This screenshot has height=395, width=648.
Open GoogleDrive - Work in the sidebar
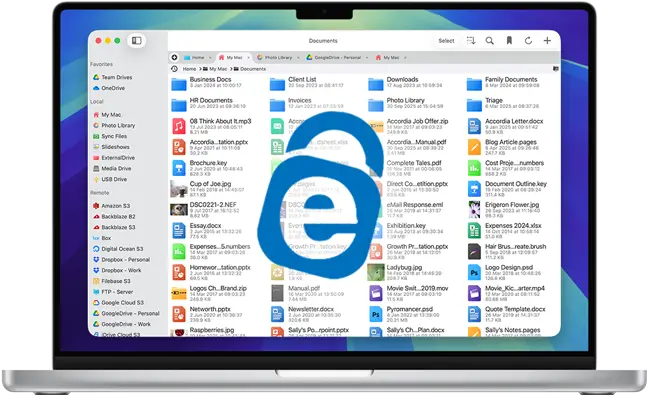coord(122,324)
